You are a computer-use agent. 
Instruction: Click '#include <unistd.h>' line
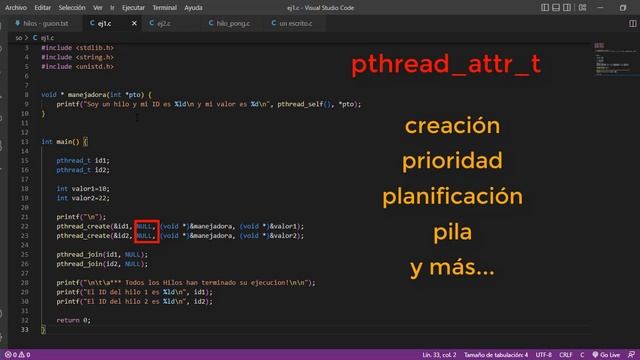(x=78, y=67)
